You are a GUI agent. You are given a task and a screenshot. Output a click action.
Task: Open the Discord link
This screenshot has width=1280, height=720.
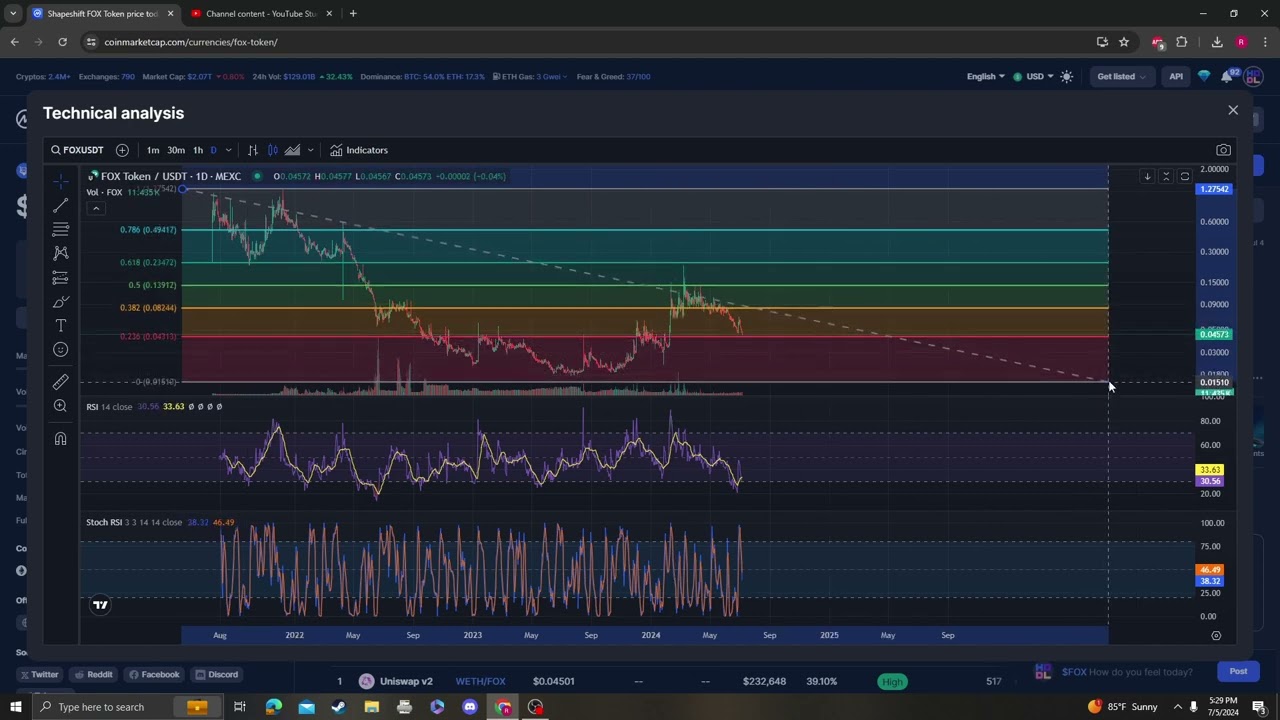[x=217, y=674]
